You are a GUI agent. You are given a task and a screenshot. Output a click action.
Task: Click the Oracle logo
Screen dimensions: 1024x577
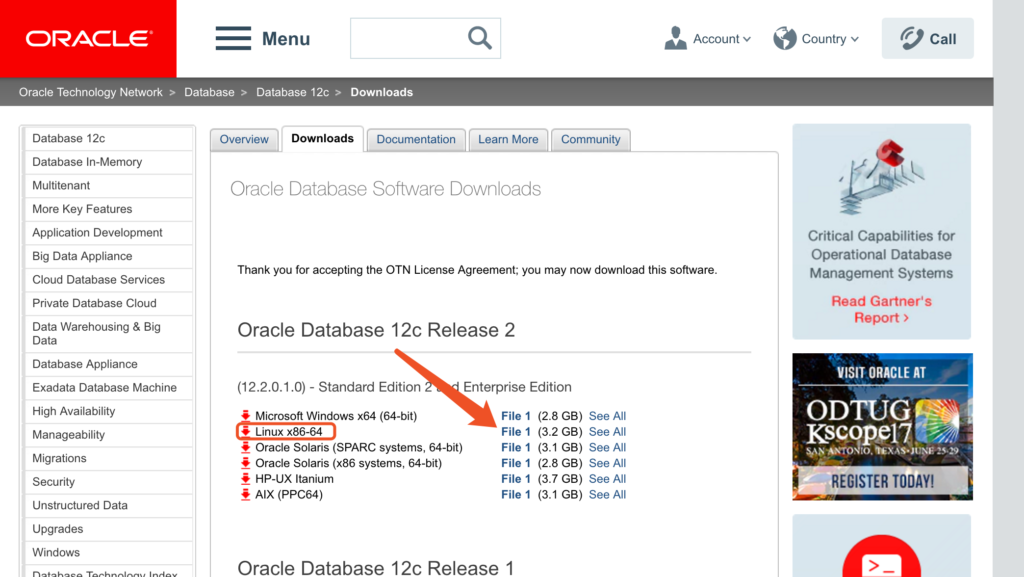(88, 38)
